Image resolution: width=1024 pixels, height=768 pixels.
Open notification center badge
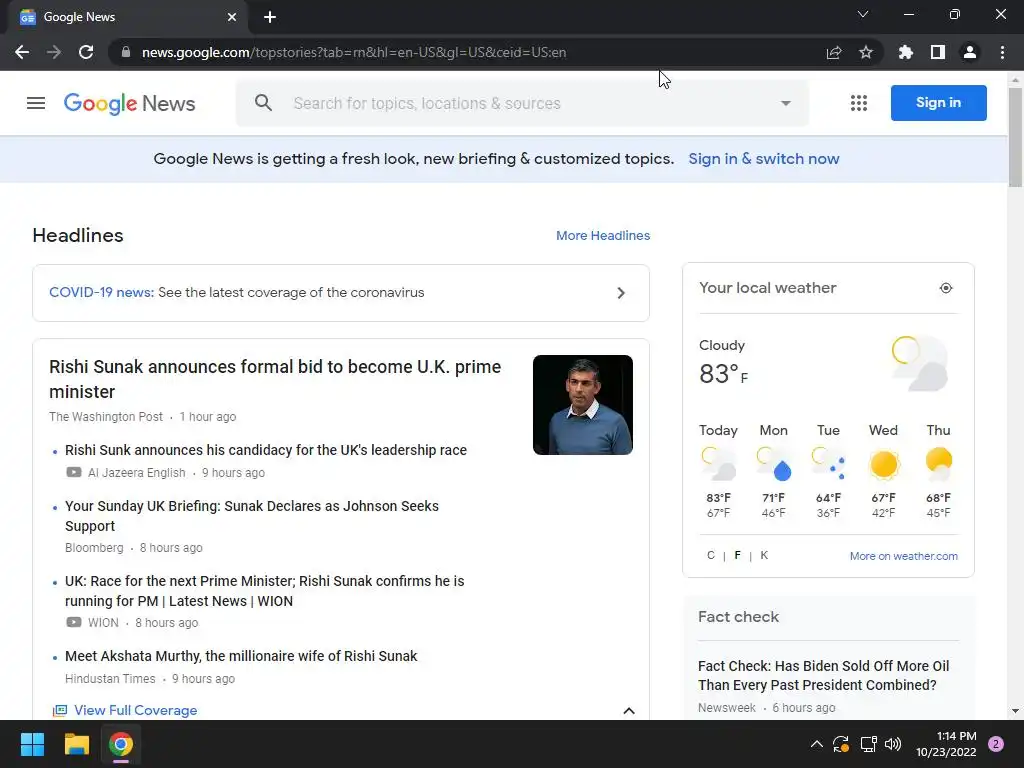[996, 744]
